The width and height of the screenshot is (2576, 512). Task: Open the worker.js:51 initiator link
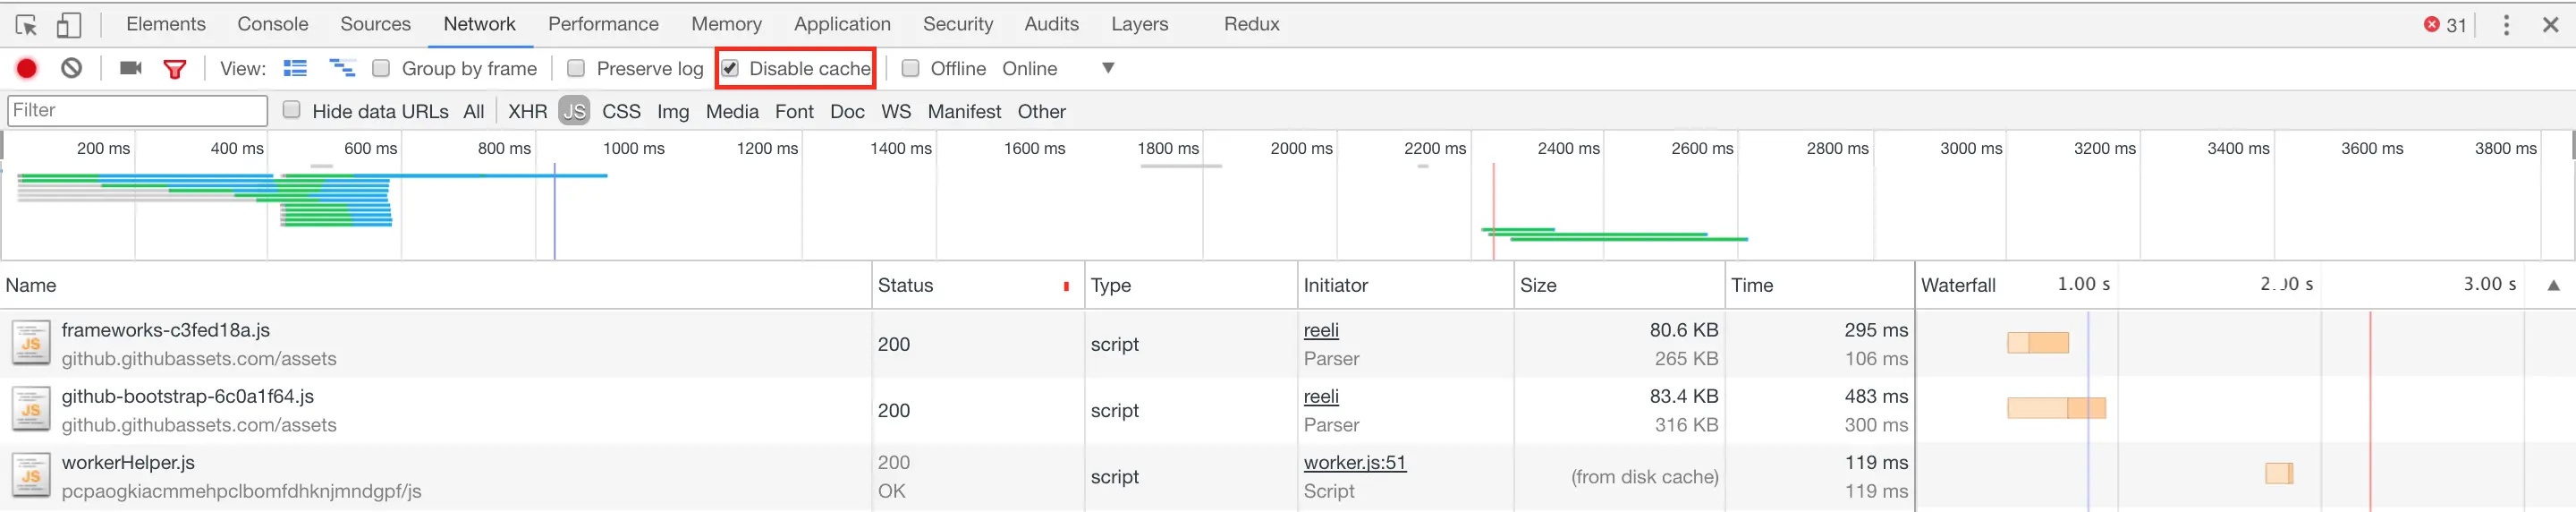[1355, 462]
